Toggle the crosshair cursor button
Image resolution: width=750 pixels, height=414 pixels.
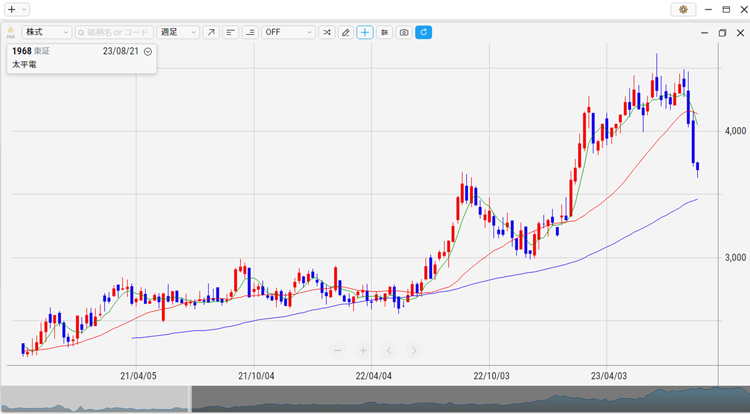click(x=365, y=32)
